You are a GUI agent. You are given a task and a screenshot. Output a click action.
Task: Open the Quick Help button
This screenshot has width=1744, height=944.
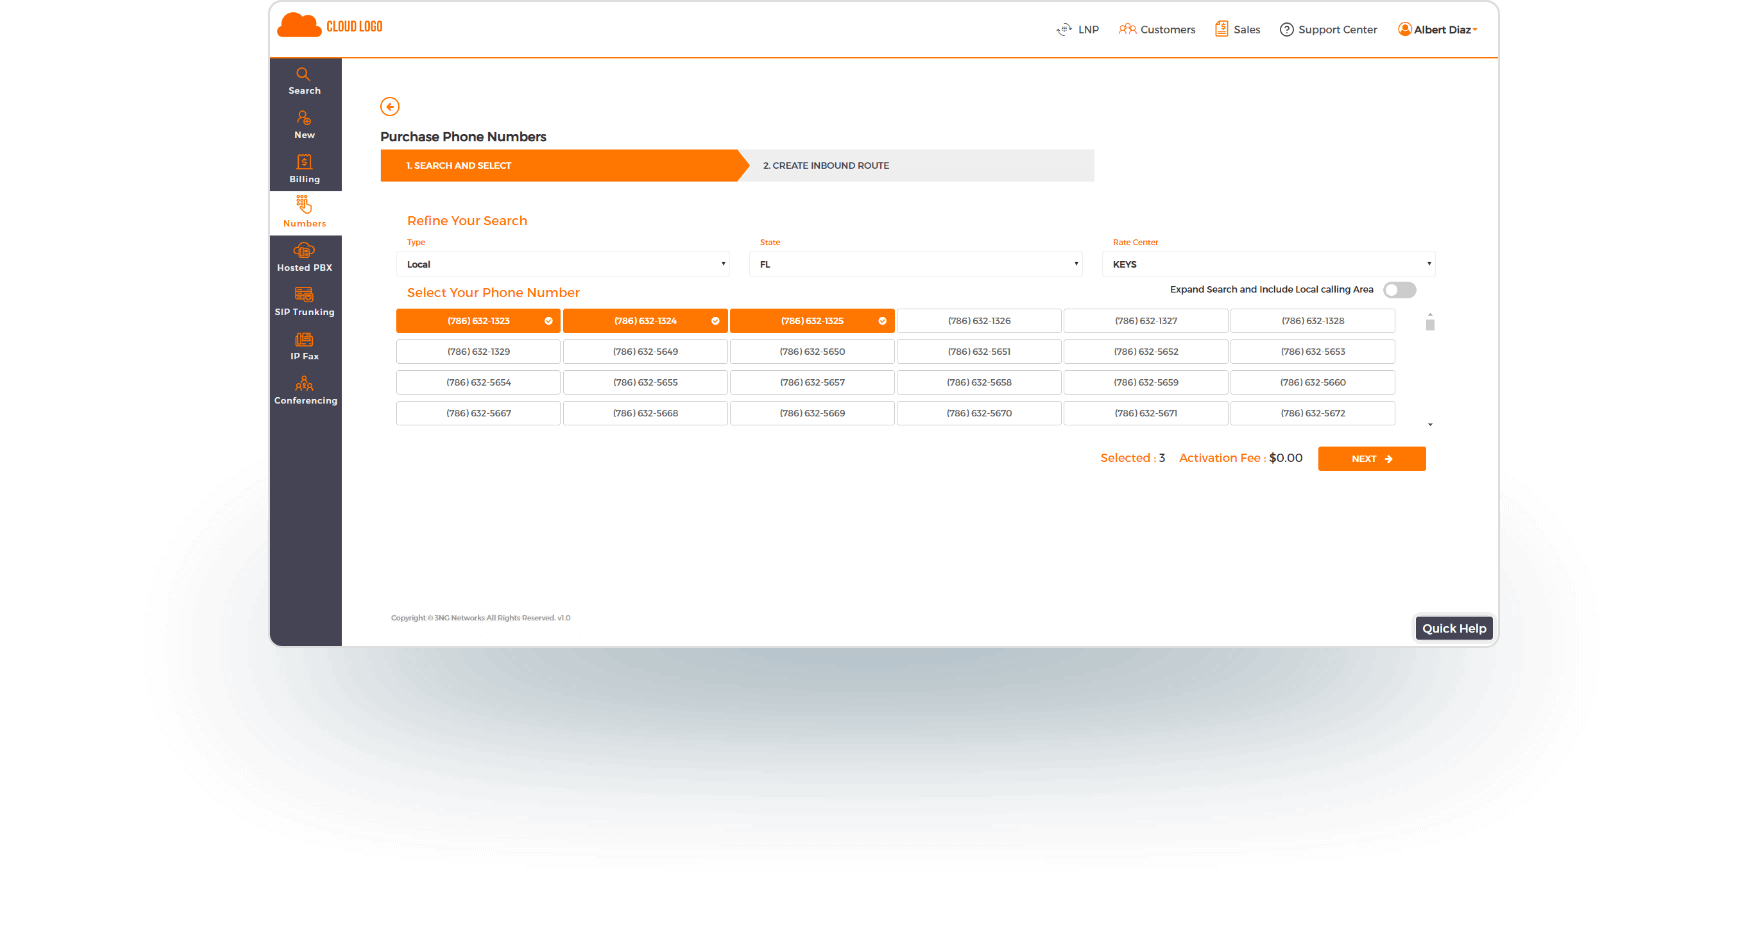click(1454, 628)
